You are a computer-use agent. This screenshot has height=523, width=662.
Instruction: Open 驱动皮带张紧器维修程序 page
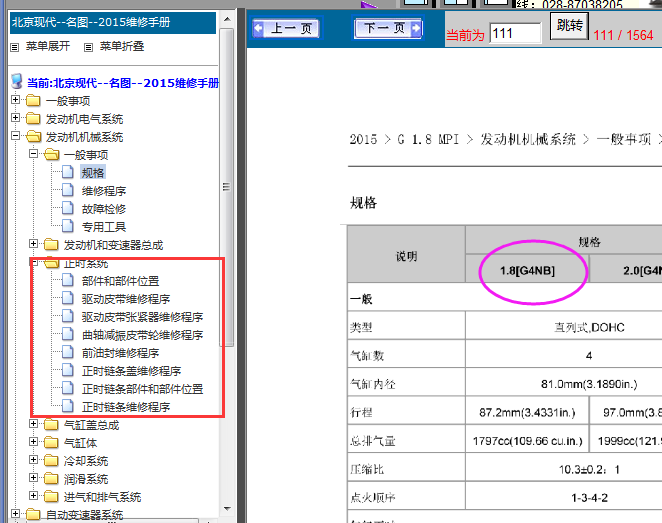point(142,317)
